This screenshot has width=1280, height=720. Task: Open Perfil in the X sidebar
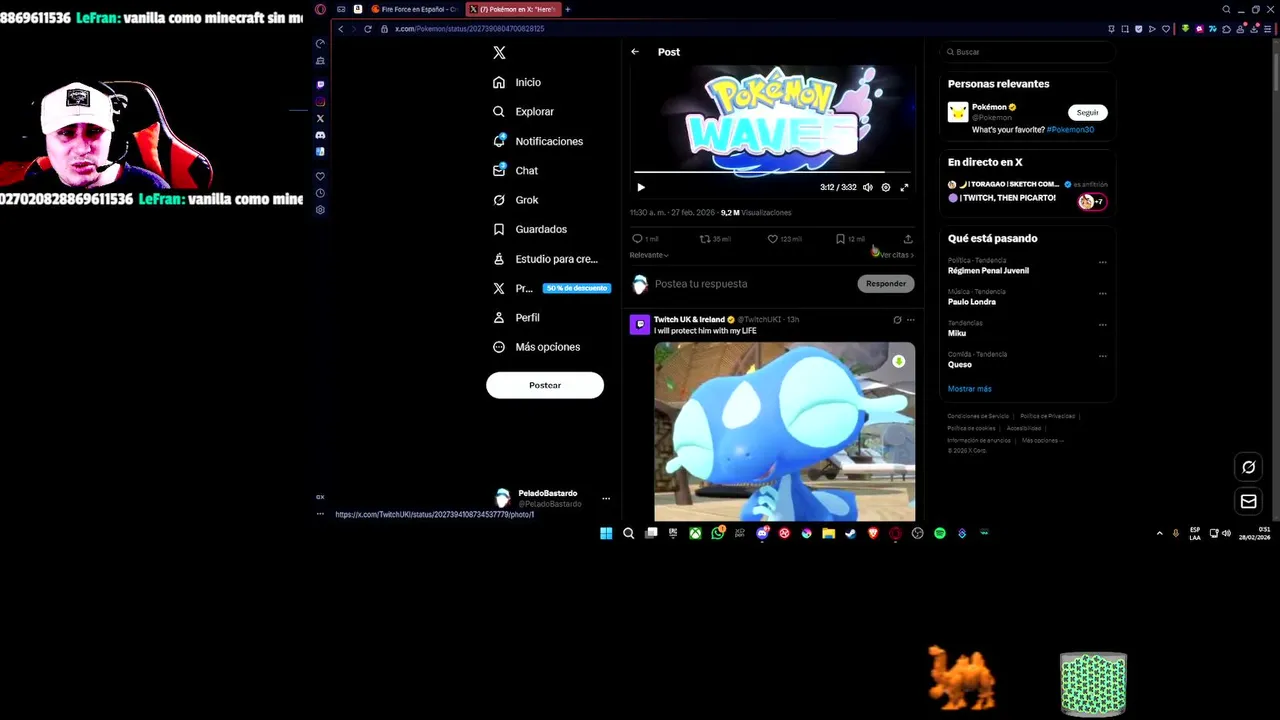[517, 317]
